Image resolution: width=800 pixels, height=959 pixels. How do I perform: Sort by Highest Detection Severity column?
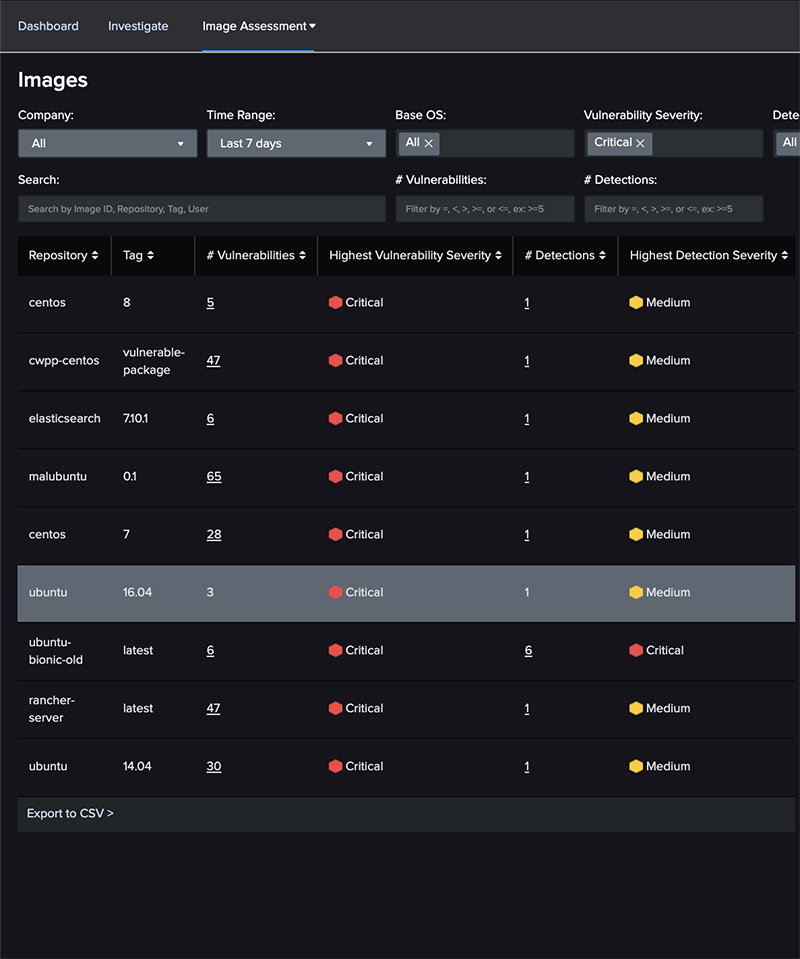coord(785,256)
